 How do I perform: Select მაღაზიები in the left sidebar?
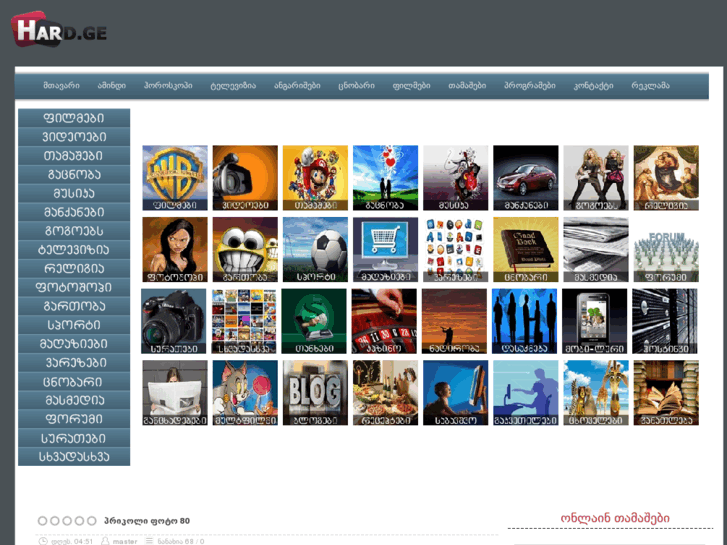74,344
